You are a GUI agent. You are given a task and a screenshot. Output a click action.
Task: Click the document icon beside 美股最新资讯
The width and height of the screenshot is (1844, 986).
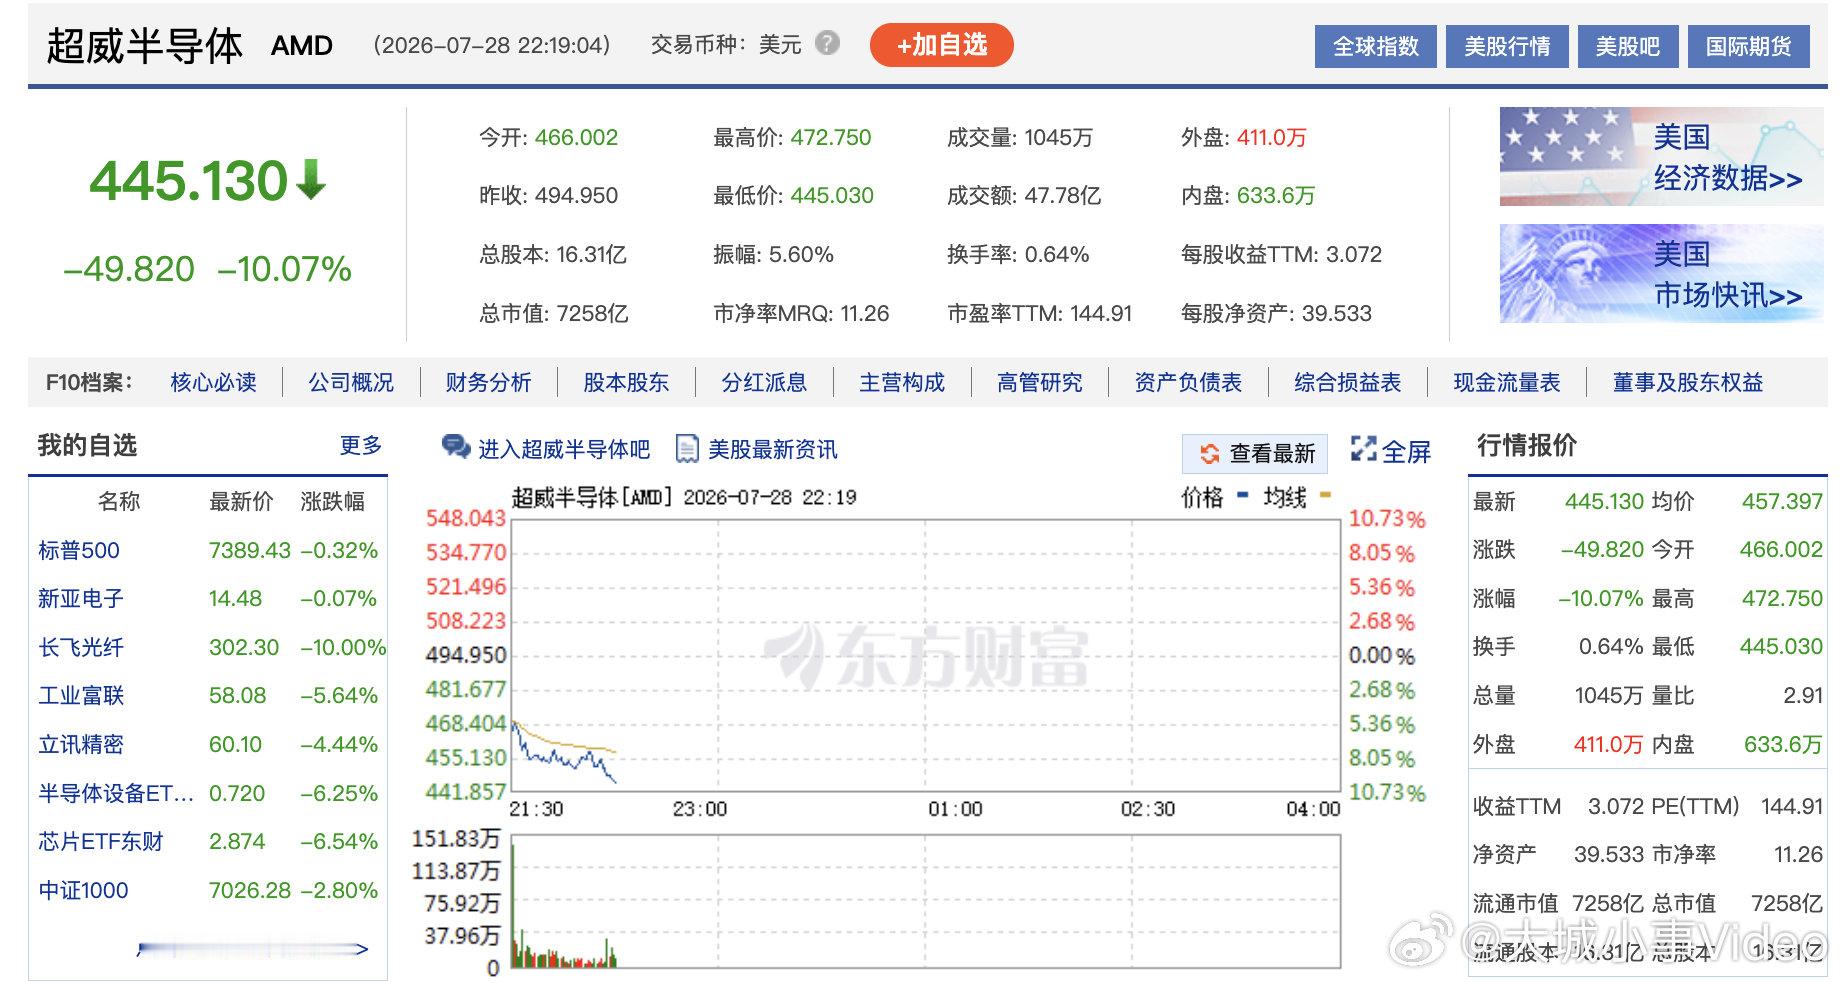687,448
